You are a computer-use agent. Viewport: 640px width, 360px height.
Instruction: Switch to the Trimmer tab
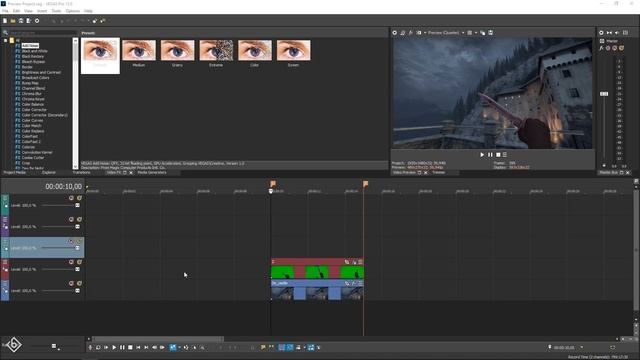click(x=438, y=173)
